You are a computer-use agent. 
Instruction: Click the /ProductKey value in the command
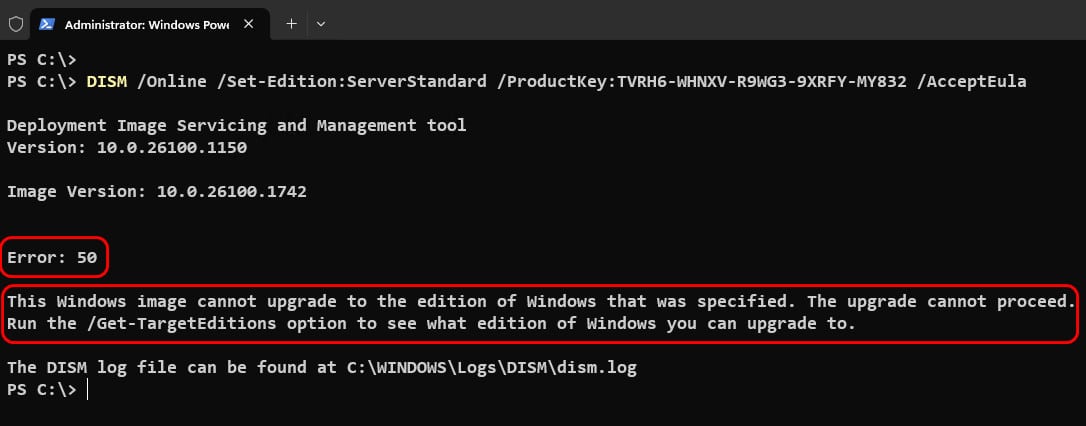click(702, 82)
